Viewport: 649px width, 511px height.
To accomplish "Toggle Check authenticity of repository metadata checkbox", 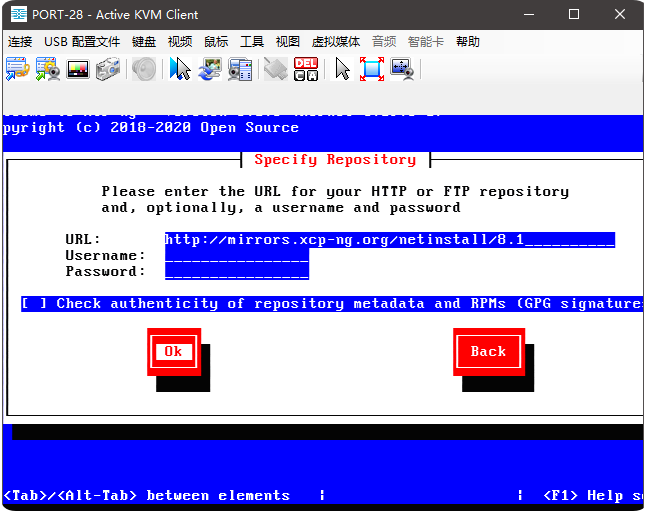I will (x=34, y=304).
